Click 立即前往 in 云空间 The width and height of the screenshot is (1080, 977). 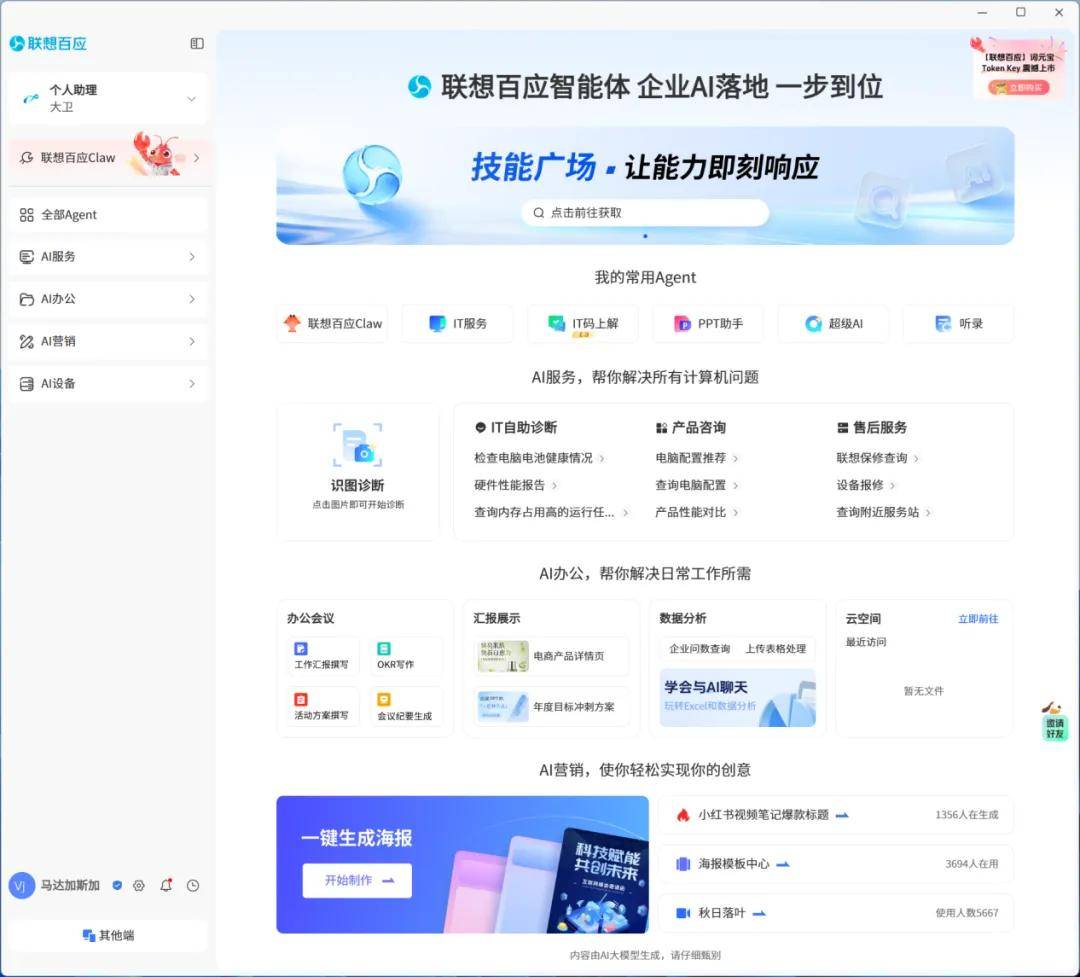978,619
